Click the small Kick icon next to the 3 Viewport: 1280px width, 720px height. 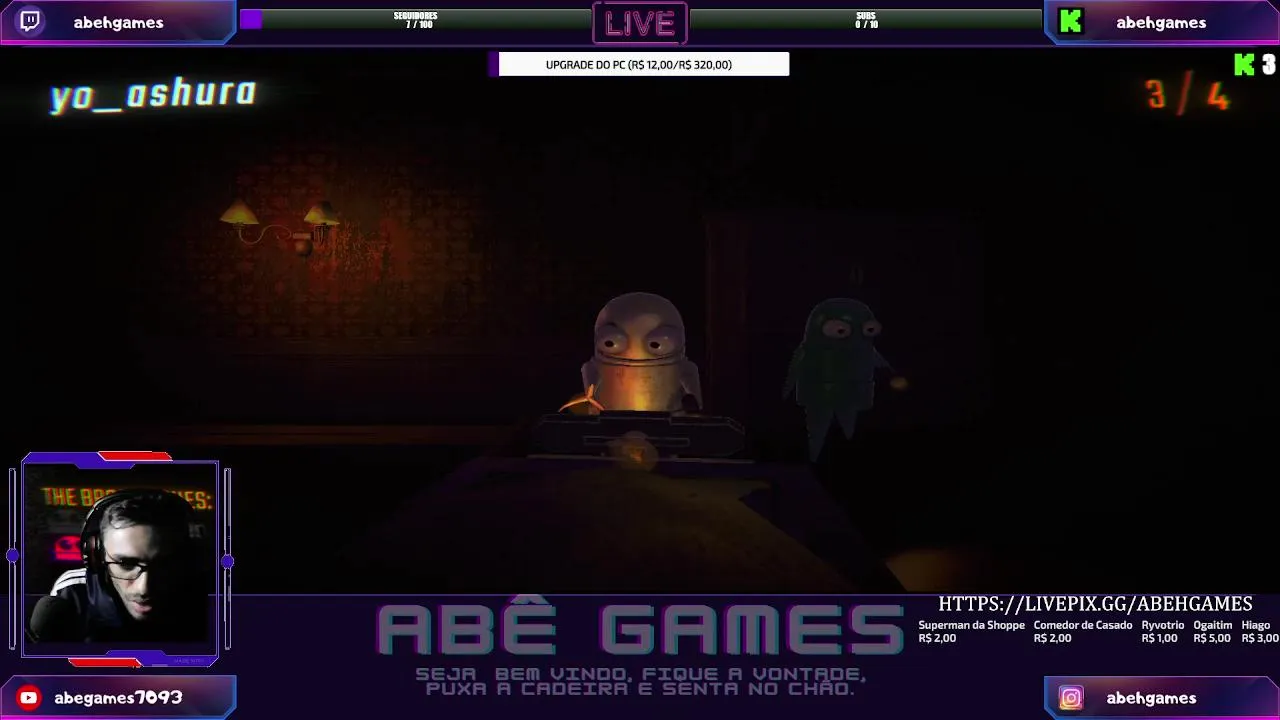coord(1244,65)
